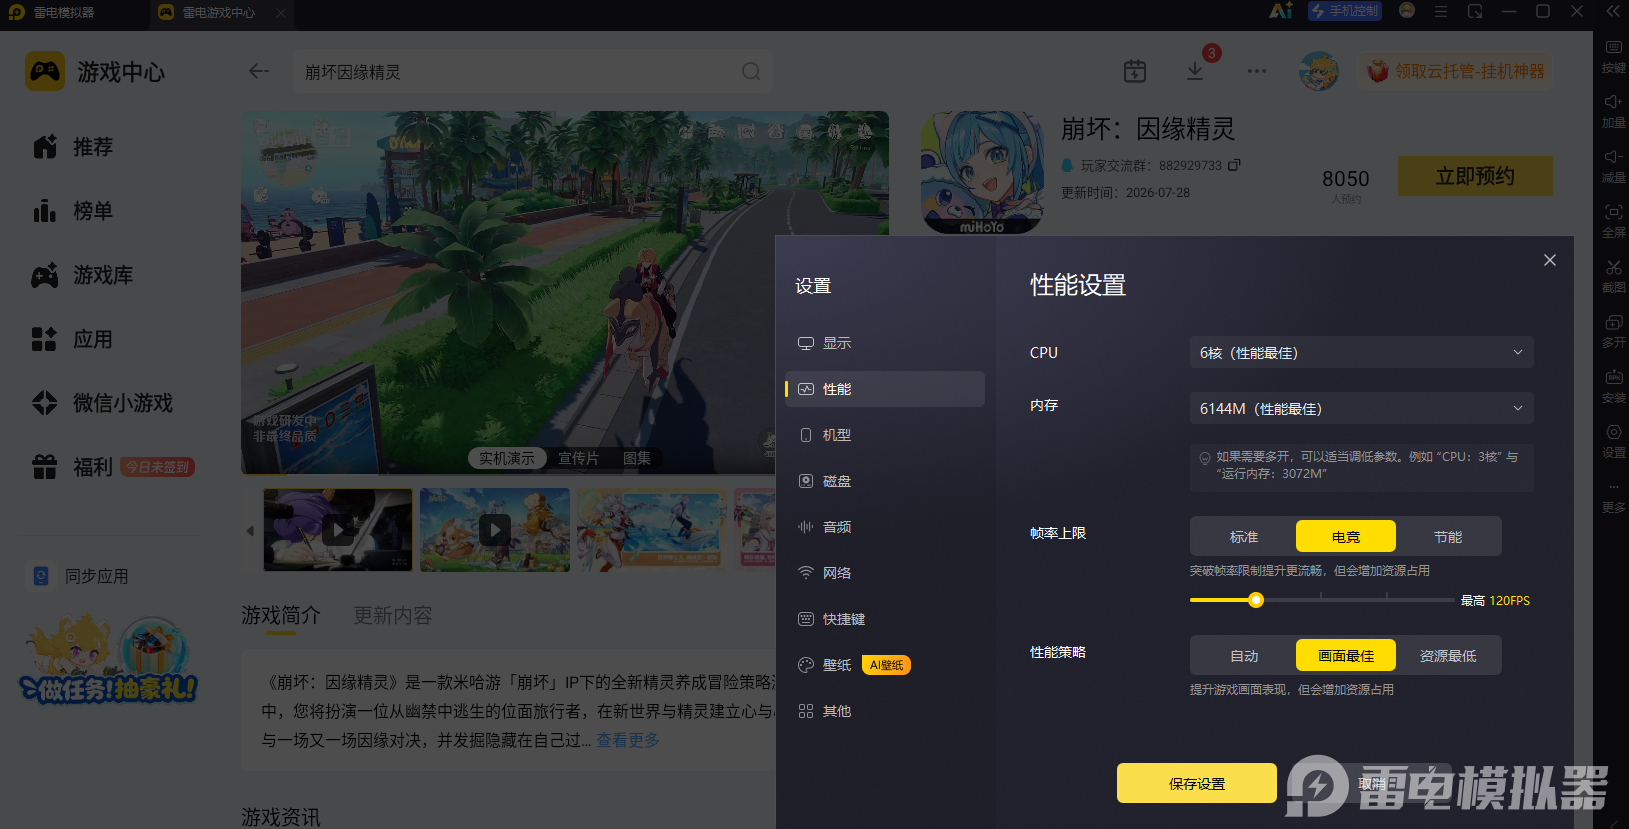Click the search magnifier icon

751,72
